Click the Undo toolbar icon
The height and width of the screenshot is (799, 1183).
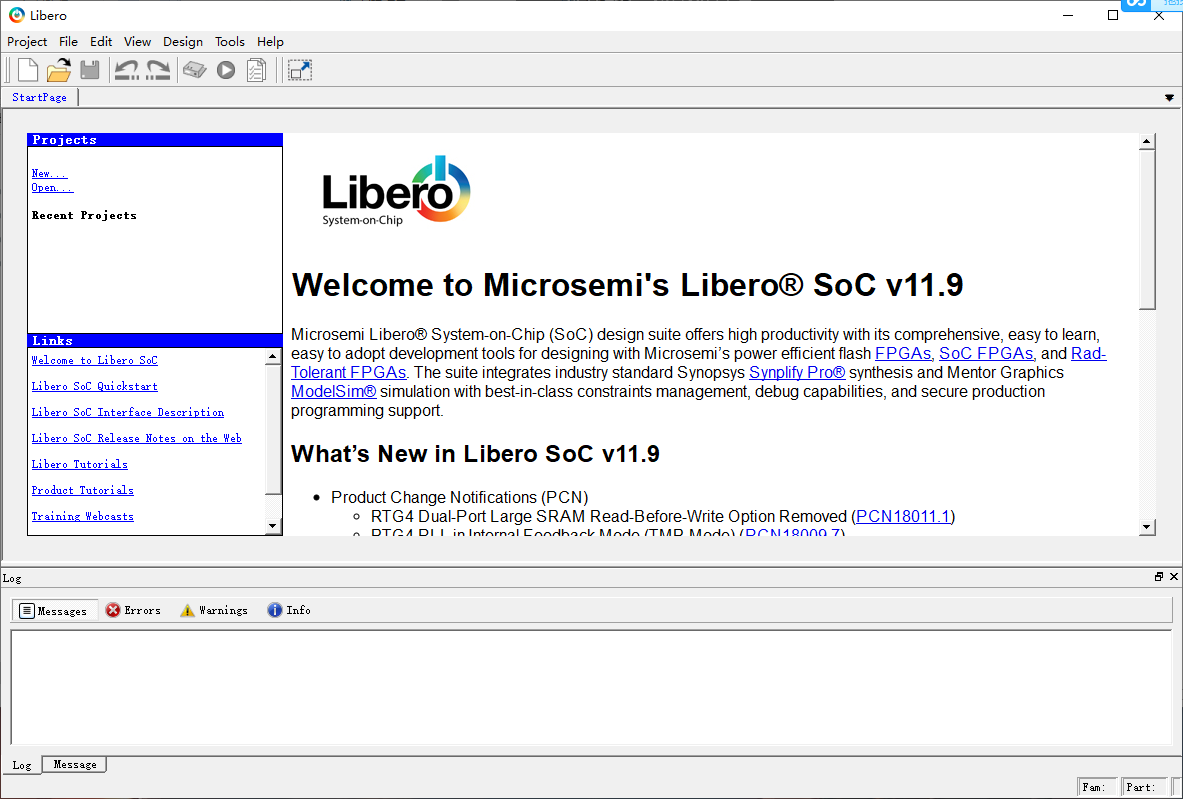[126, 70]
